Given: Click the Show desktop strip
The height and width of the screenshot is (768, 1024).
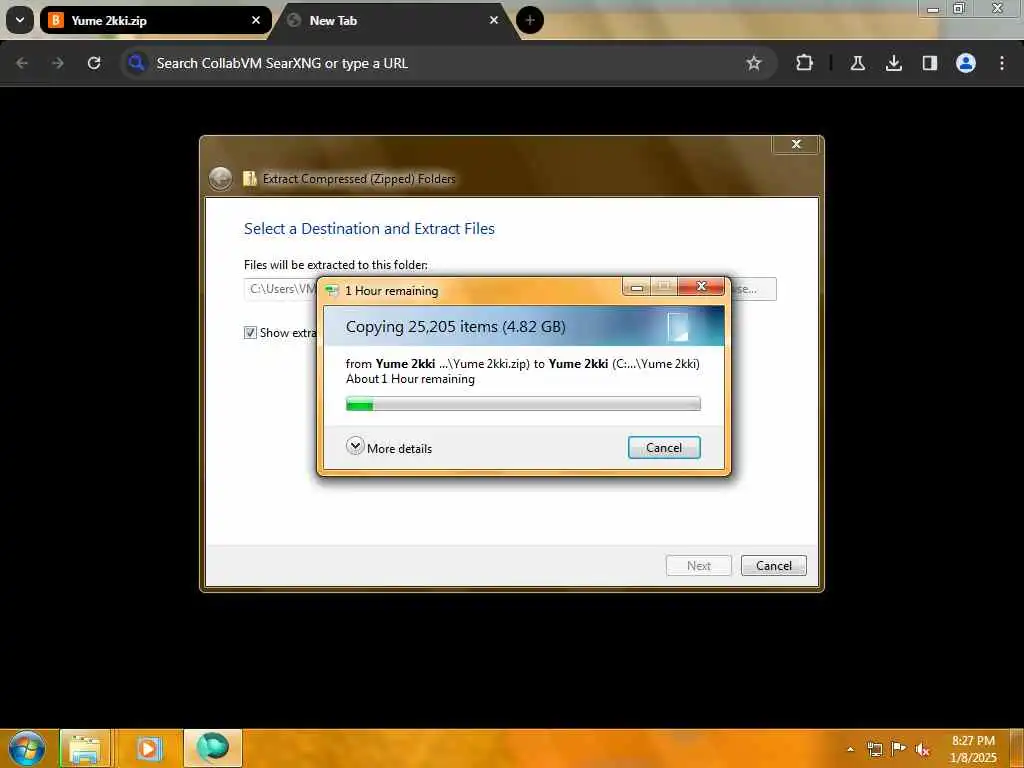Looking at the screenshot, I should [x=1017, y=748].
